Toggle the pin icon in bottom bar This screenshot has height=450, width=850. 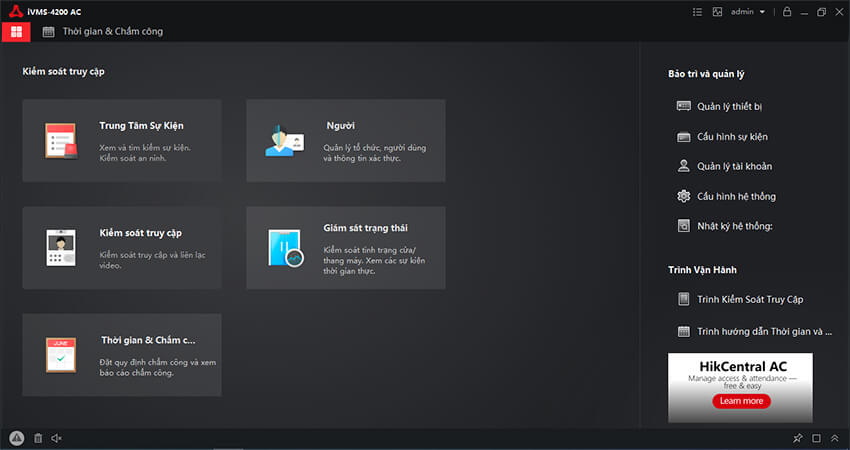(x=797, y=438)
